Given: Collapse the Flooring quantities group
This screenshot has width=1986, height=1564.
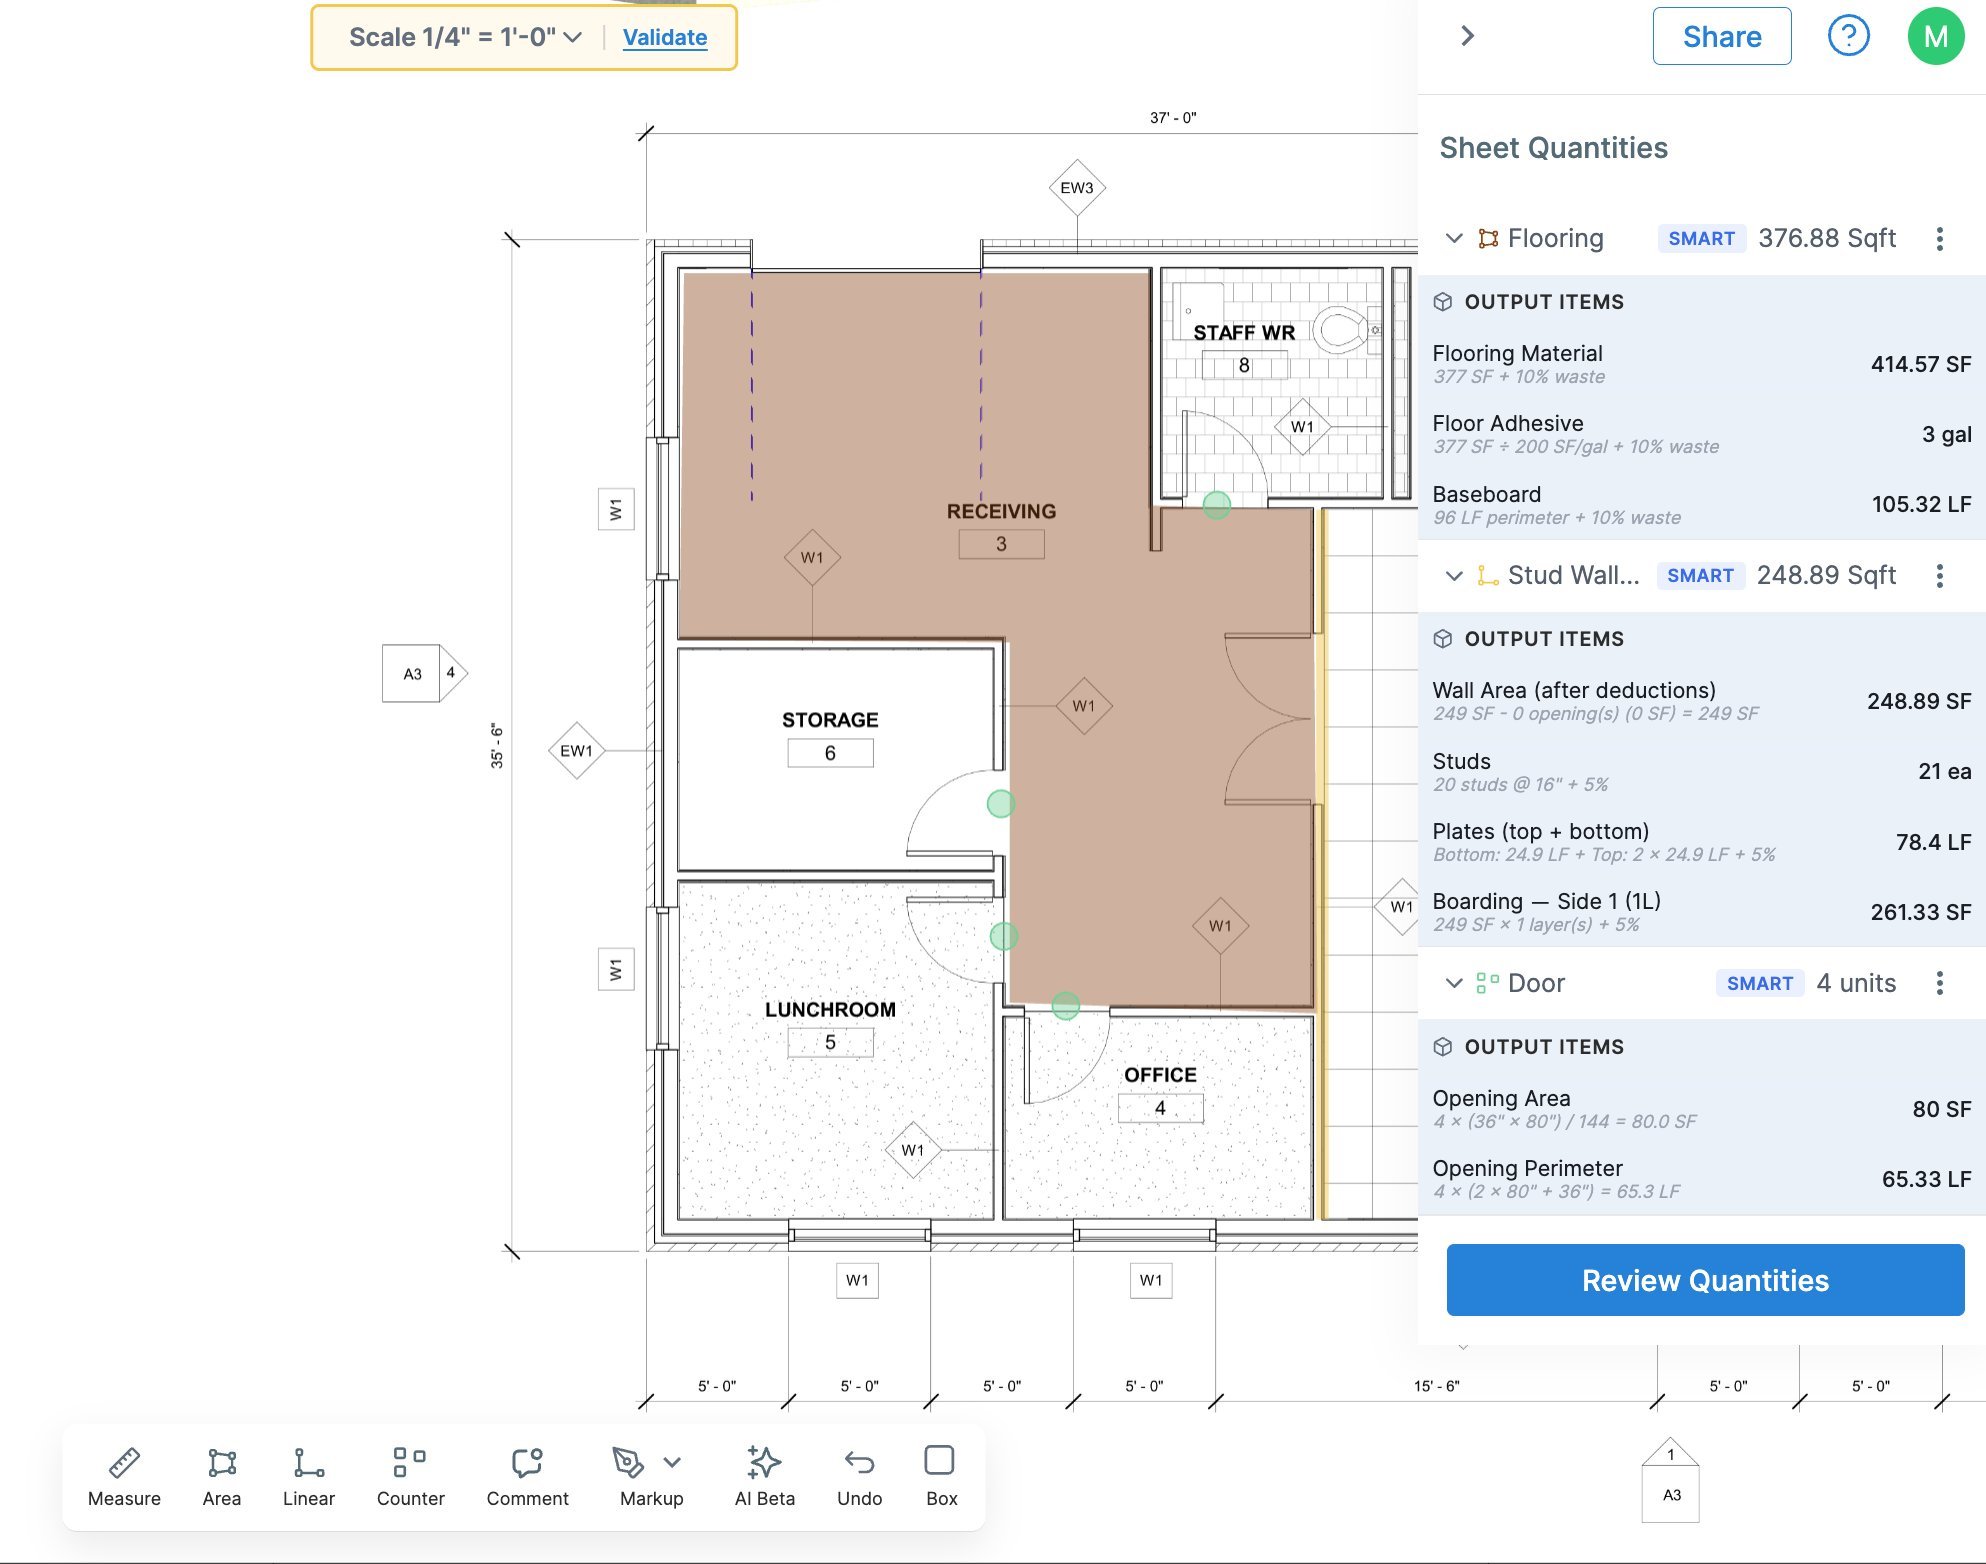Looking at the screenshot, I should [x=1454, y=239].
